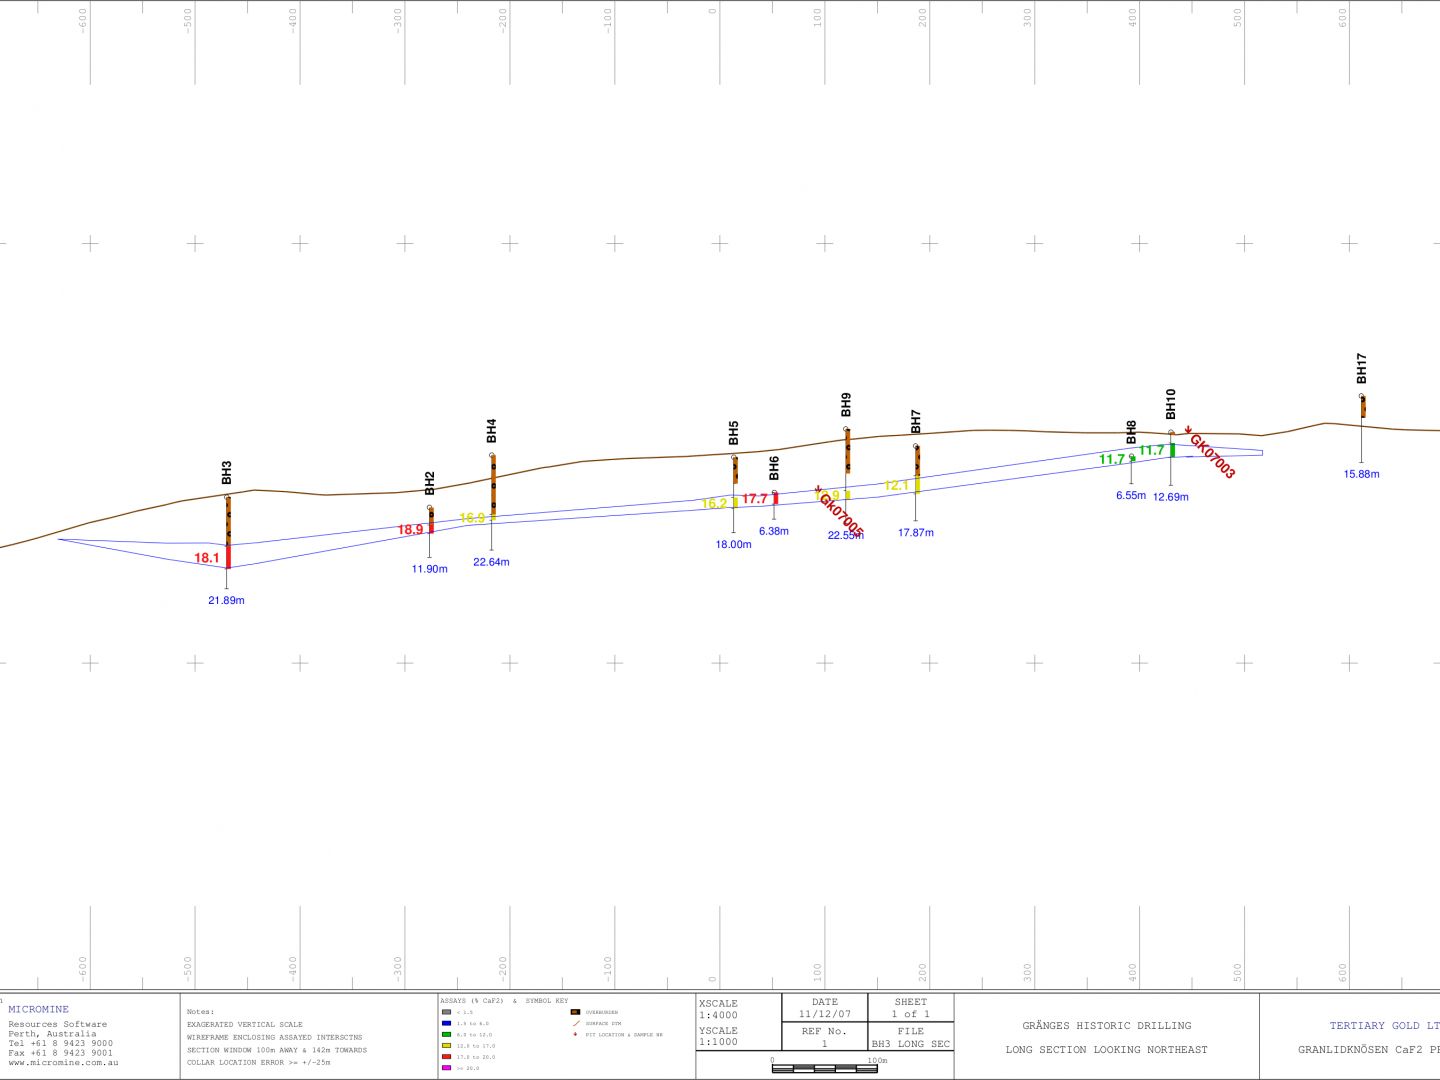Screen dimensions: 1440x1080
Task: Select the BH9 drillhole label
Action: pyautogui.click(x=846, y=405)
